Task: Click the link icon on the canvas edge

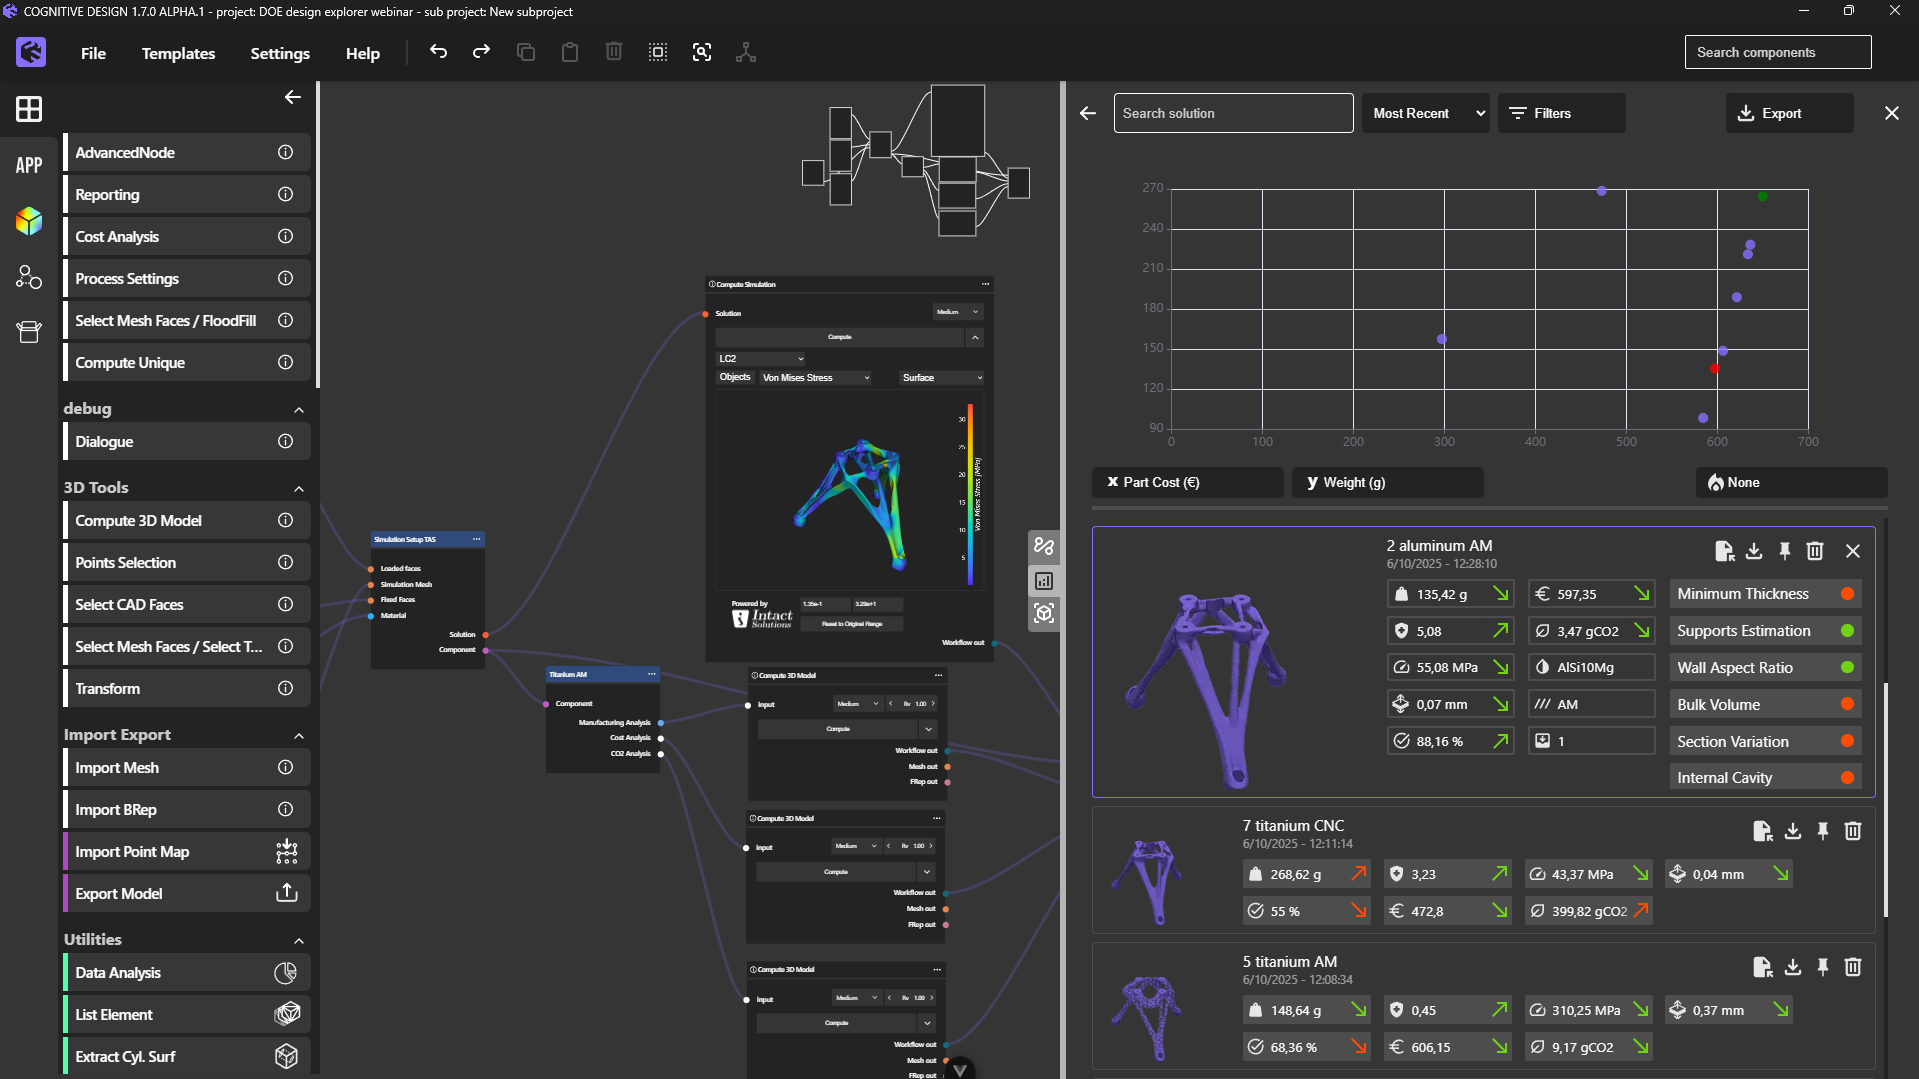Action: [1044, 546]
